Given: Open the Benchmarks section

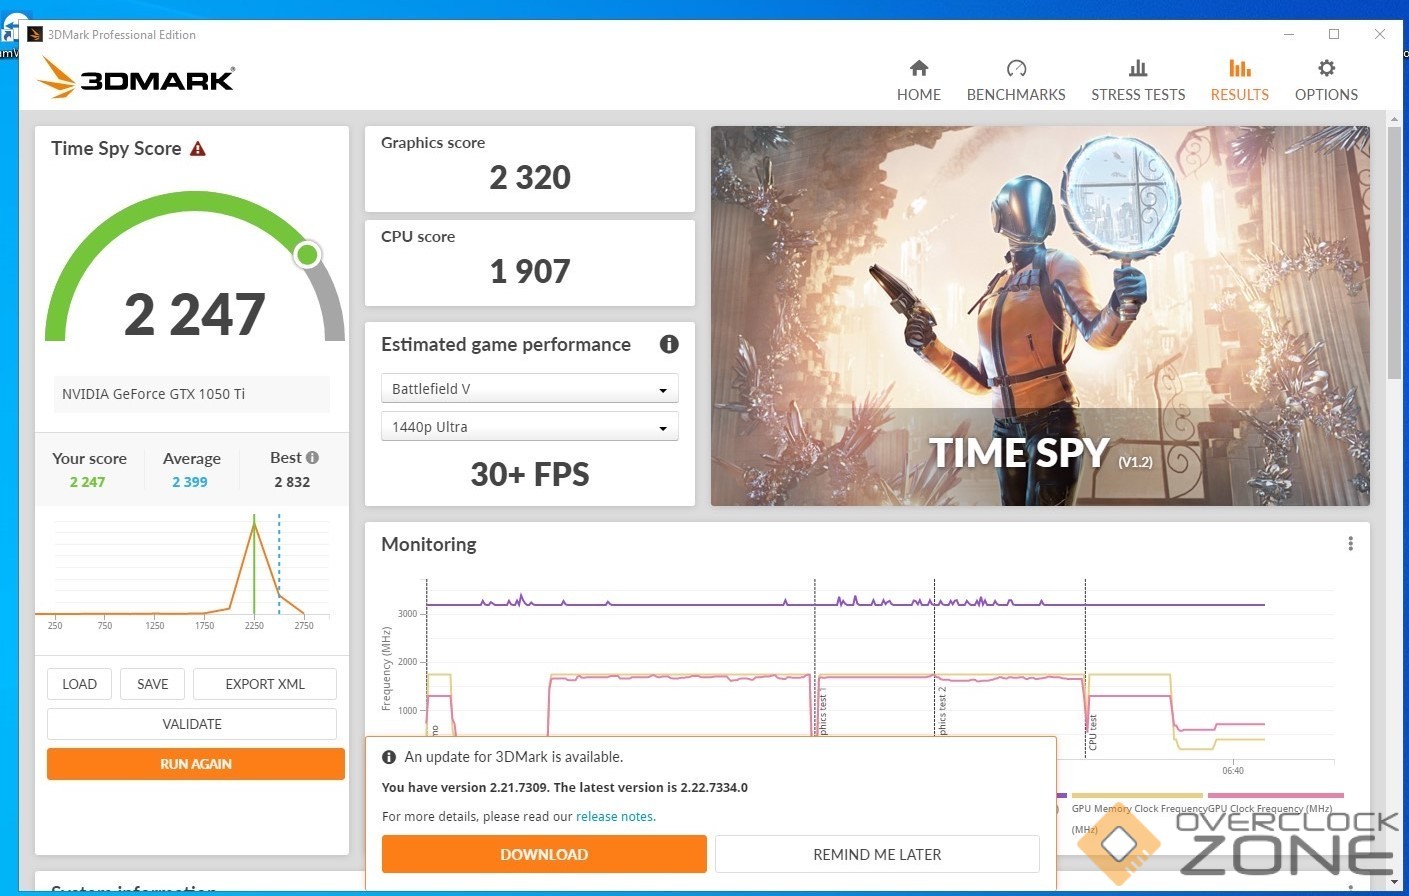Looking at the screenshot, I should 1016,80.
